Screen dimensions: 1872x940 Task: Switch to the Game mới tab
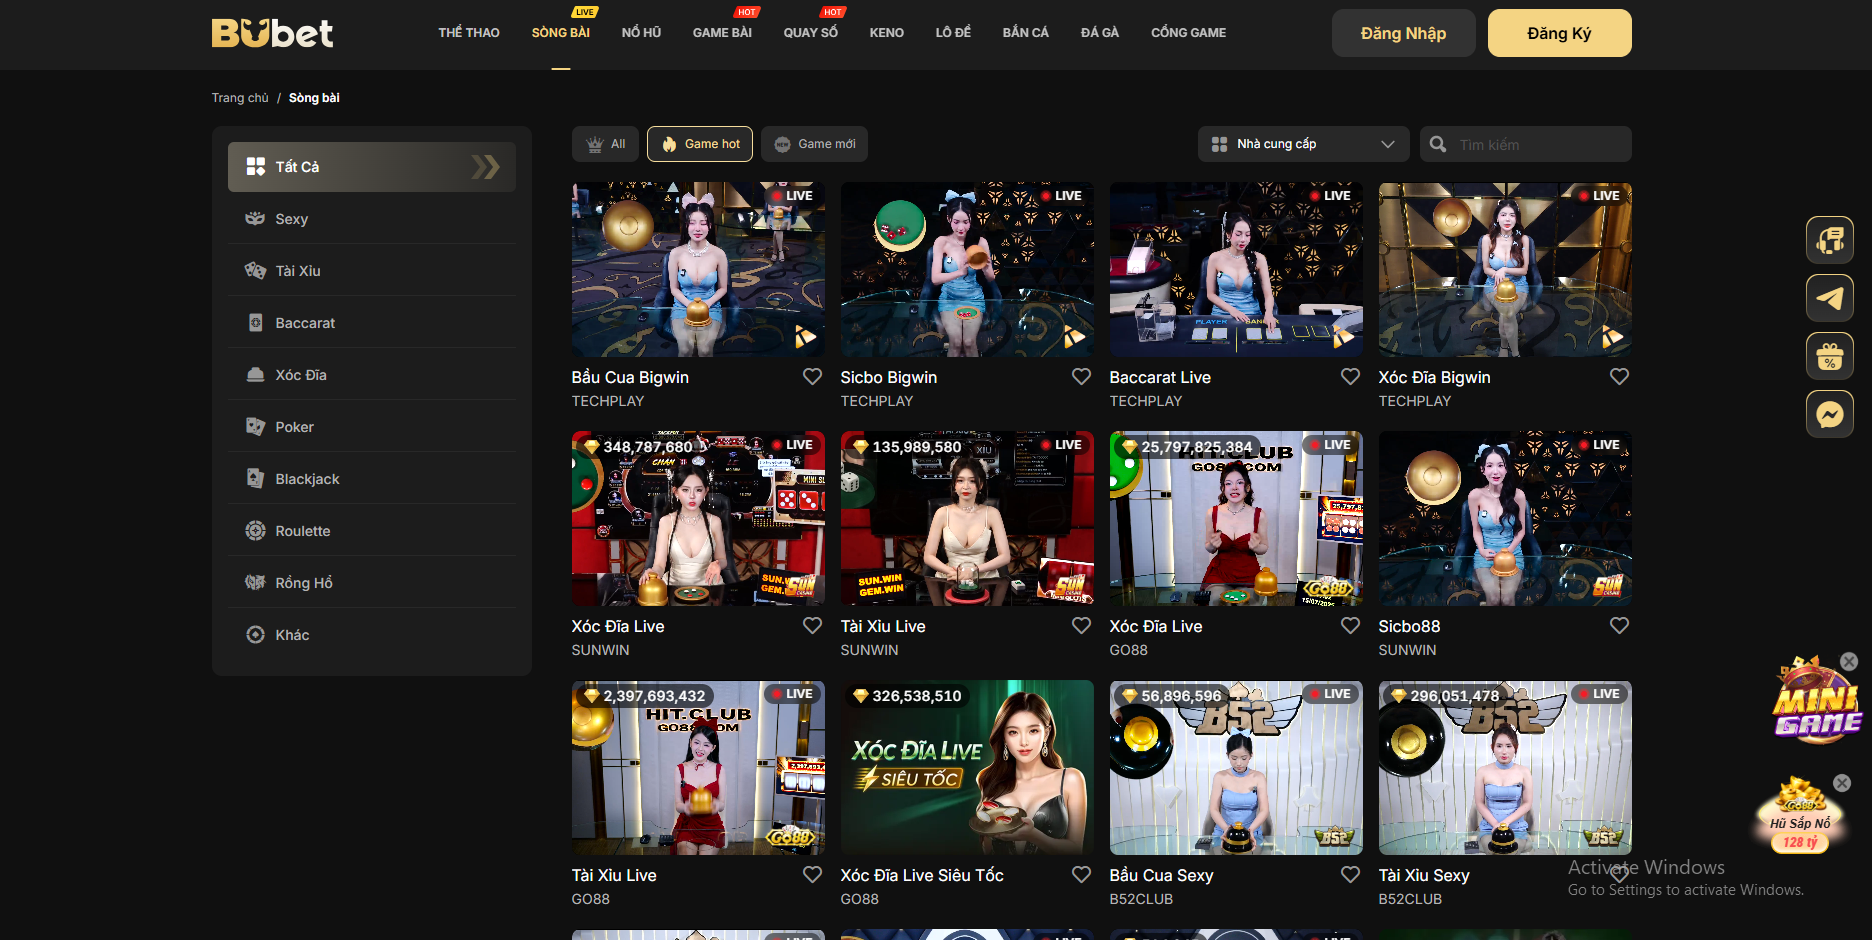click(x=814, y=144)
